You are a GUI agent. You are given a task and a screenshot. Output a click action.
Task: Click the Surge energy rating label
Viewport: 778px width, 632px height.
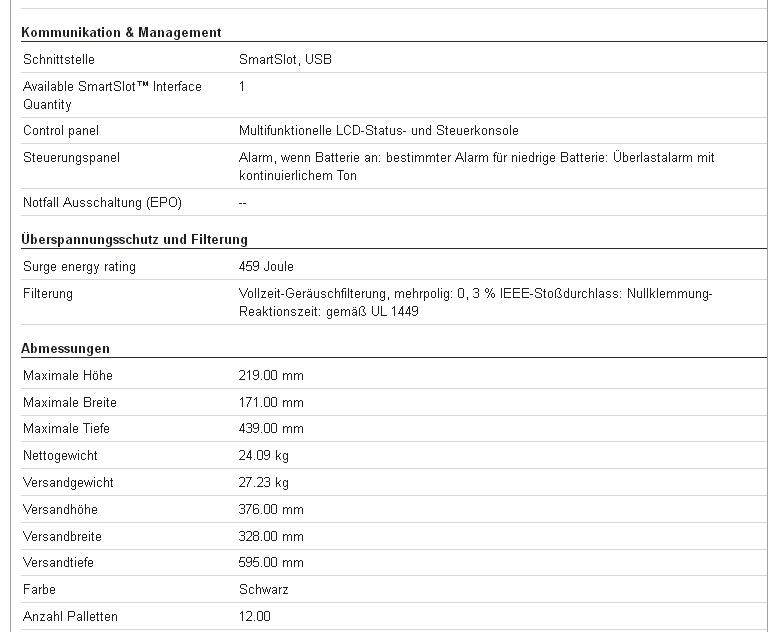[x=79, y=267]
